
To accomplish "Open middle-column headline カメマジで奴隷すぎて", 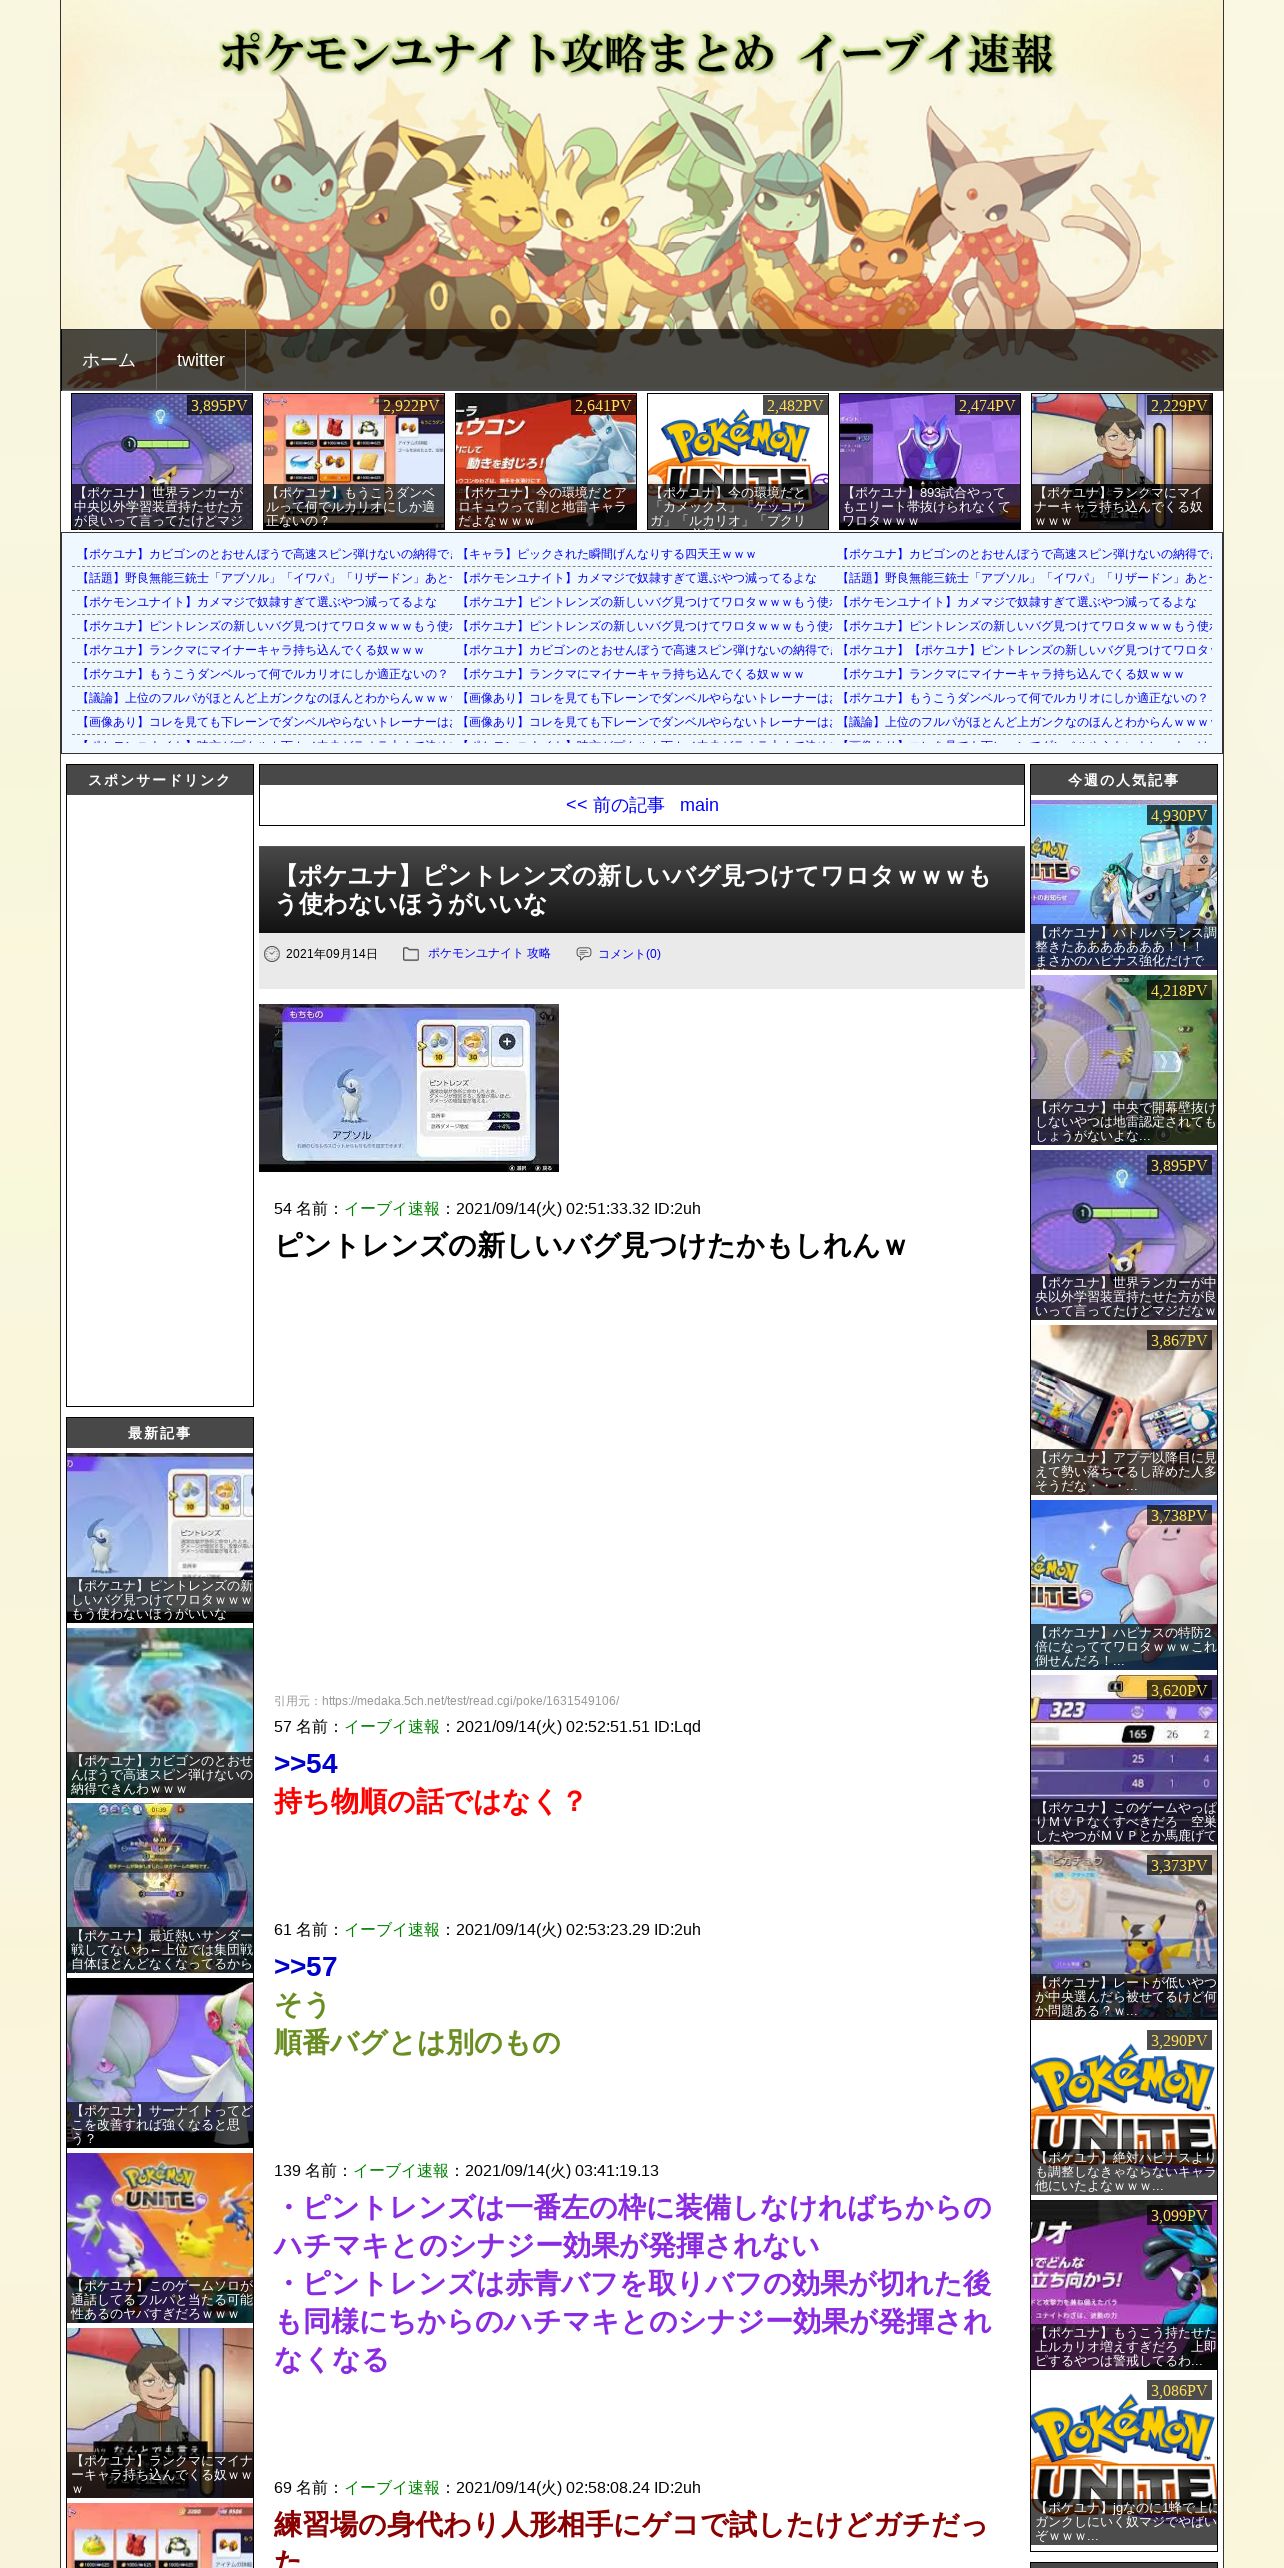I will coord(638,578).
